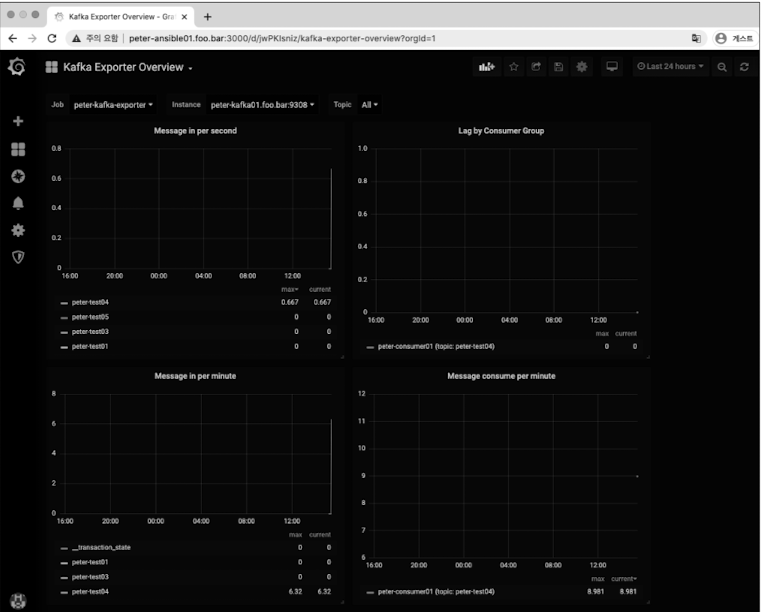Sort per minute legend by current column
Screen dimensions: 764x612
(x=320, y=535)
